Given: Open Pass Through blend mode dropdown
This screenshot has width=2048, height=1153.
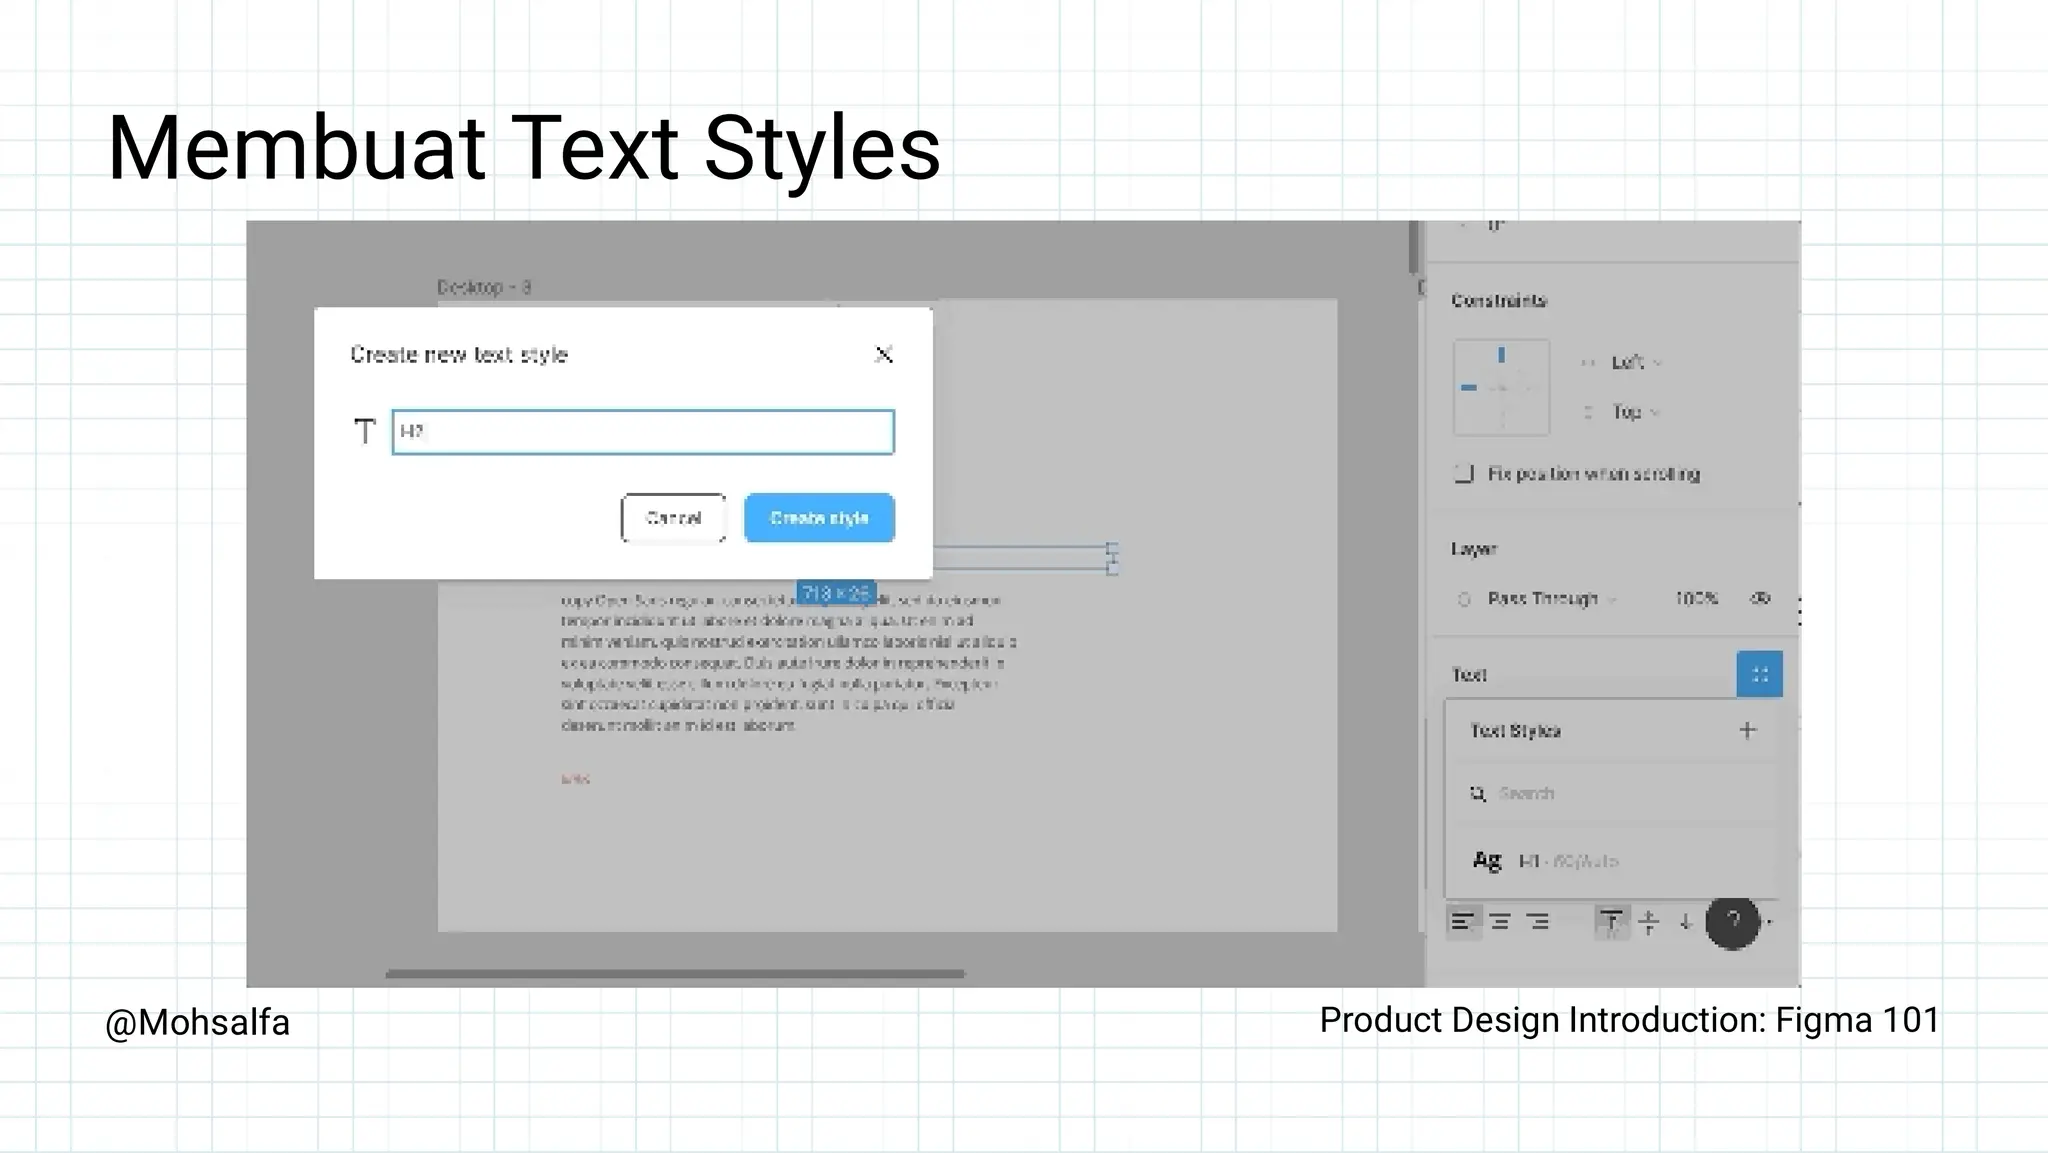Looking at the screenshot, I should pyautogui.click(x=1550, y=599).
